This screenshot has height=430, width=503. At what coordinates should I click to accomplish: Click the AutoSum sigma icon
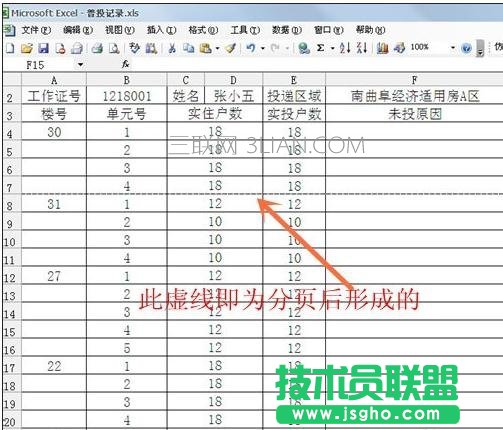point(321,48)
